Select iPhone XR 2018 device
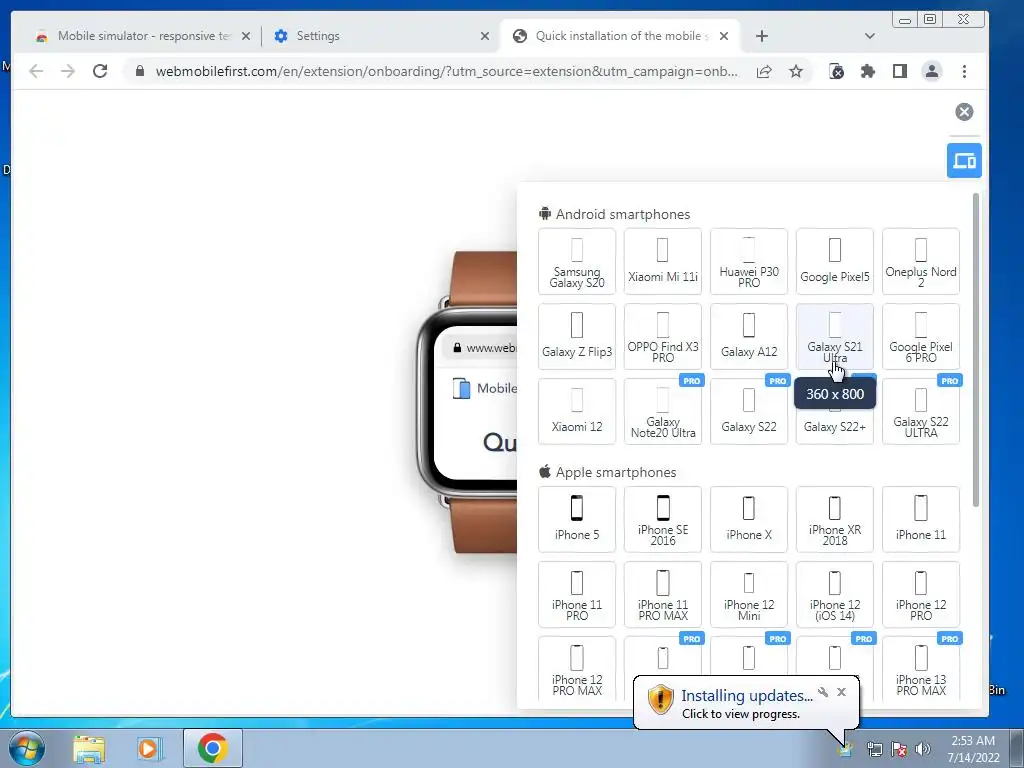The width and height of the screenshot is (1024, 768). (835, 519)
